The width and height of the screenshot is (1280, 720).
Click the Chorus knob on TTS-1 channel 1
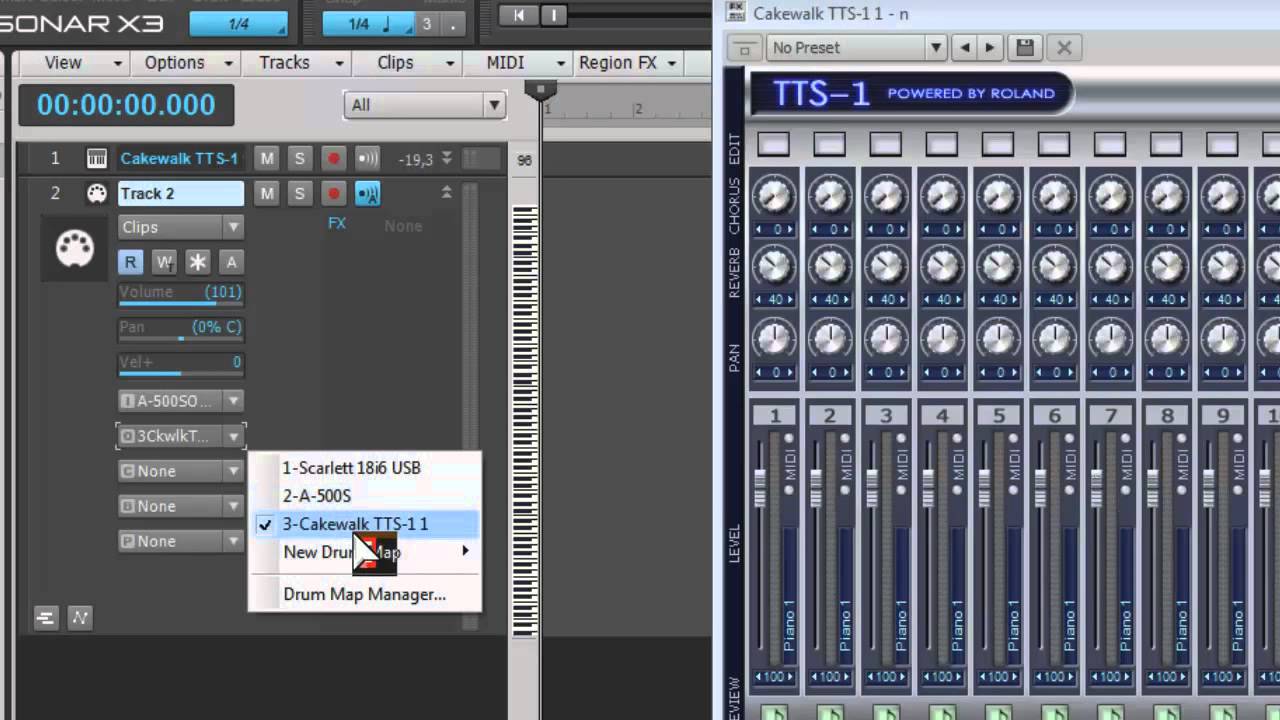(774, 196)
